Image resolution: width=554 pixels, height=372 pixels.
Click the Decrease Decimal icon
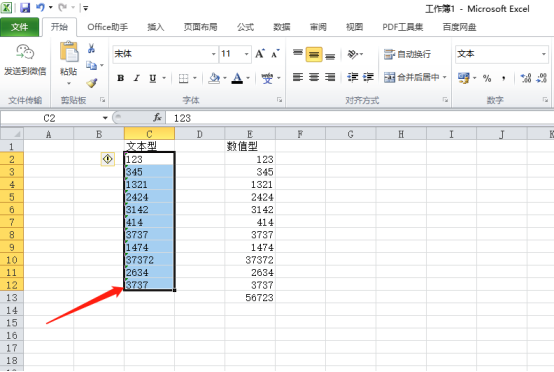(542, 78)
